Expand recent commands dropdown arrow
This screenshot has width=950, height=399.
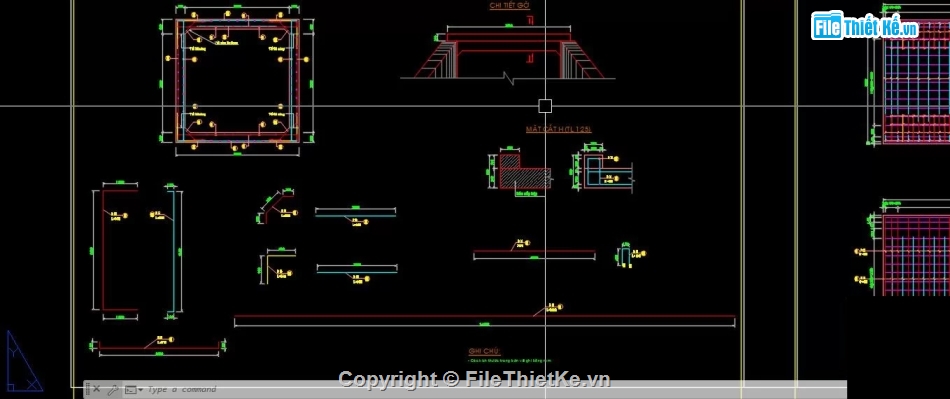(x=141, y=390)
